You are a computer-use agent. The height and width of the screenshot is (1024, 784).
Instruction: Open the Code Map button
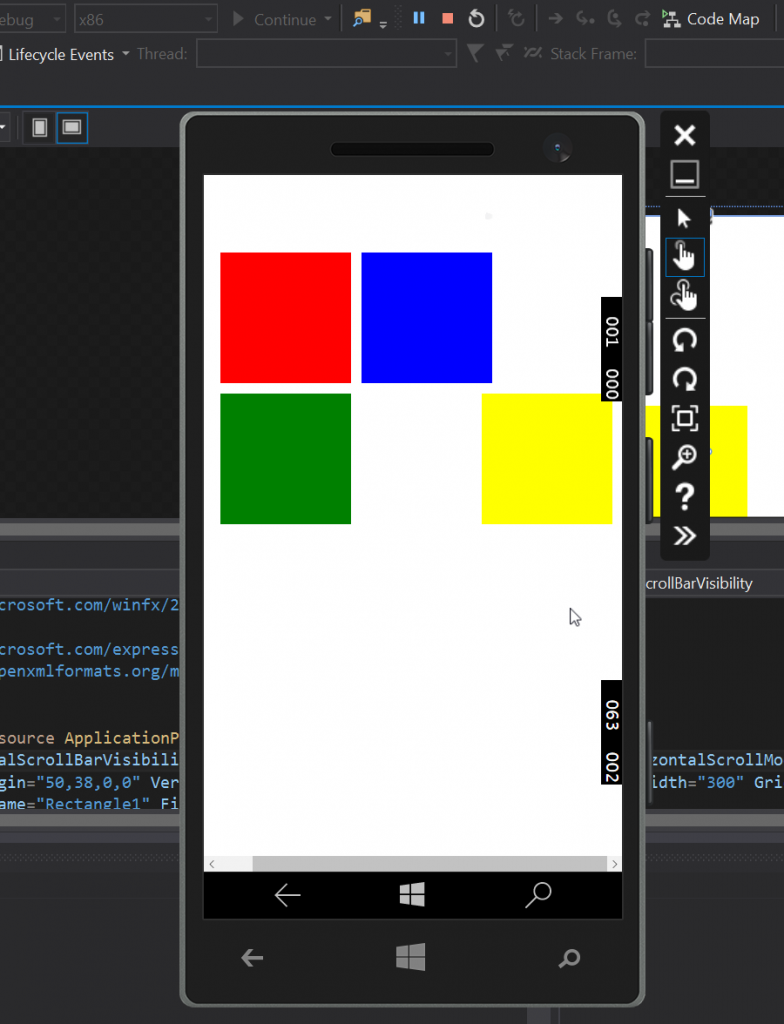(x=711, y=19)
